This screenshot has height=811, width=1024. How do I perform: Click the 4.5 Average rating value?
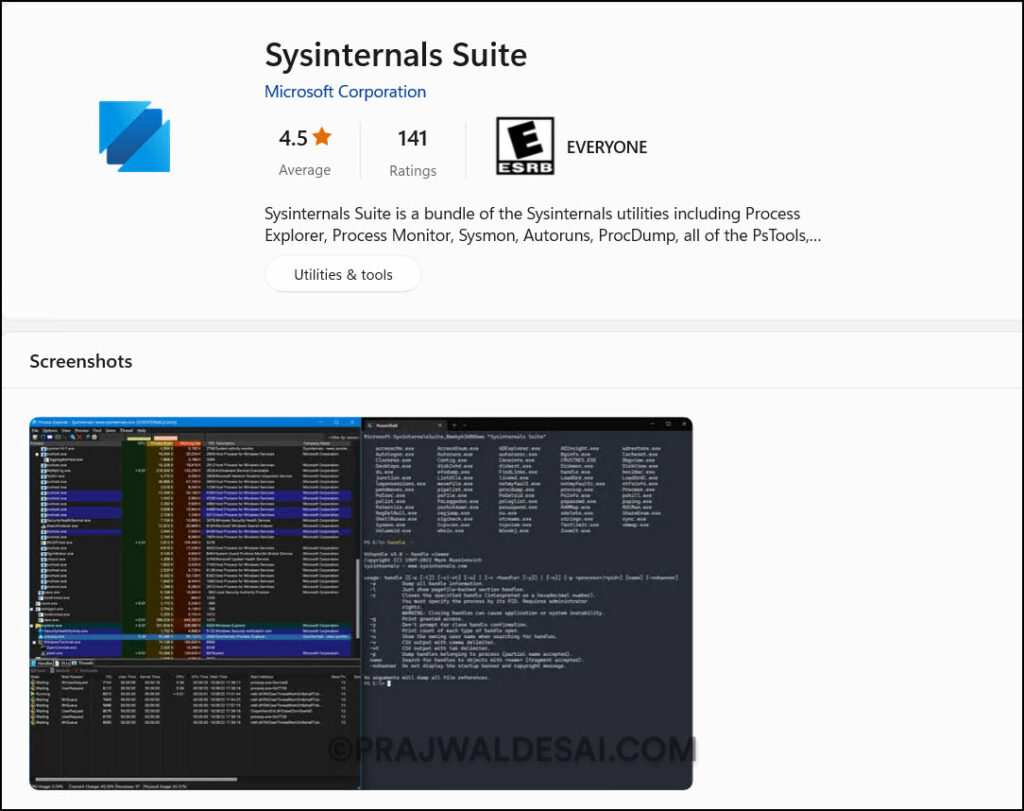point(293,138)
